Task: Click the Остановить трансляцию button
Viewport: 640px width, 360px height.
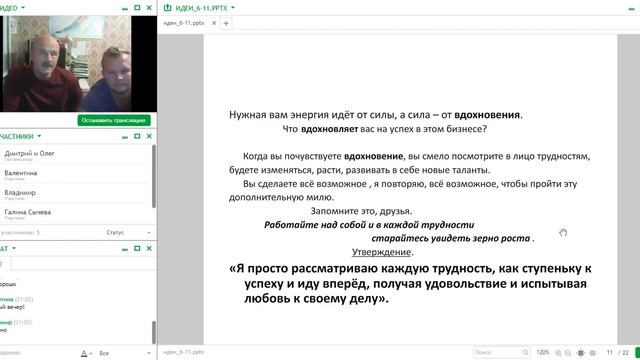Action: (x=114, y=120)
